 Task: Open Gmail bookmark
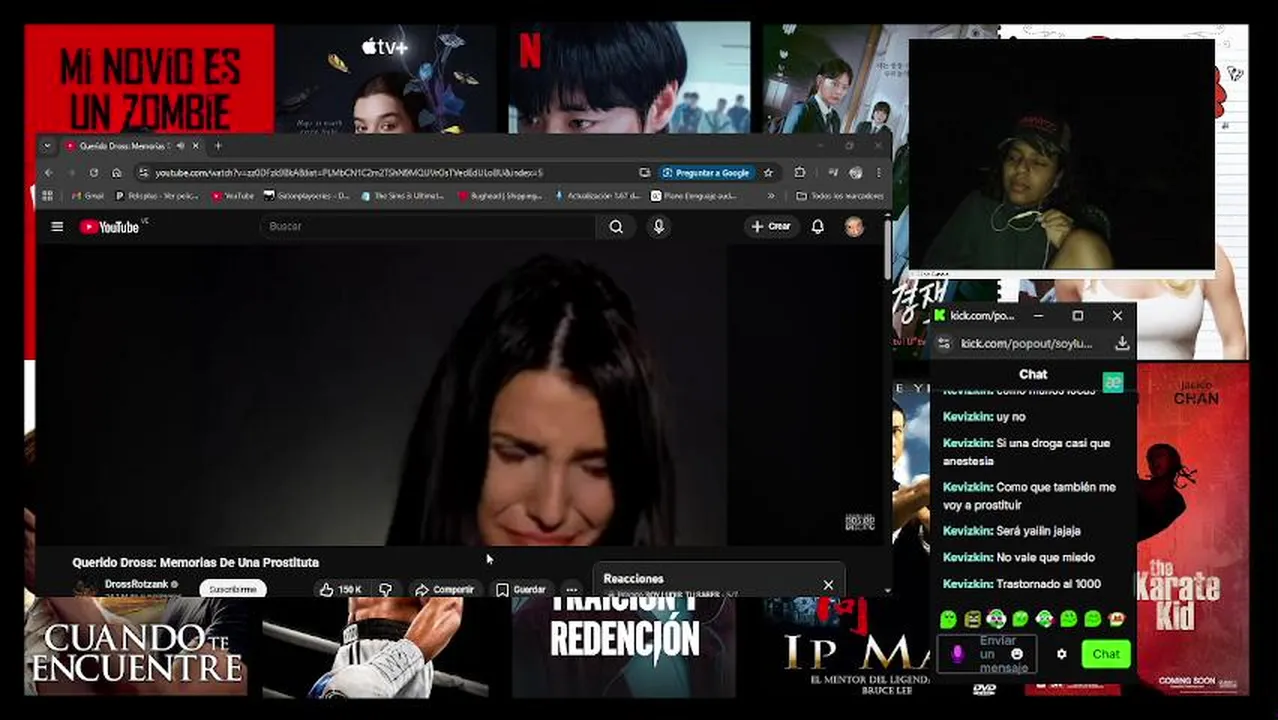(x=88, y=196)
